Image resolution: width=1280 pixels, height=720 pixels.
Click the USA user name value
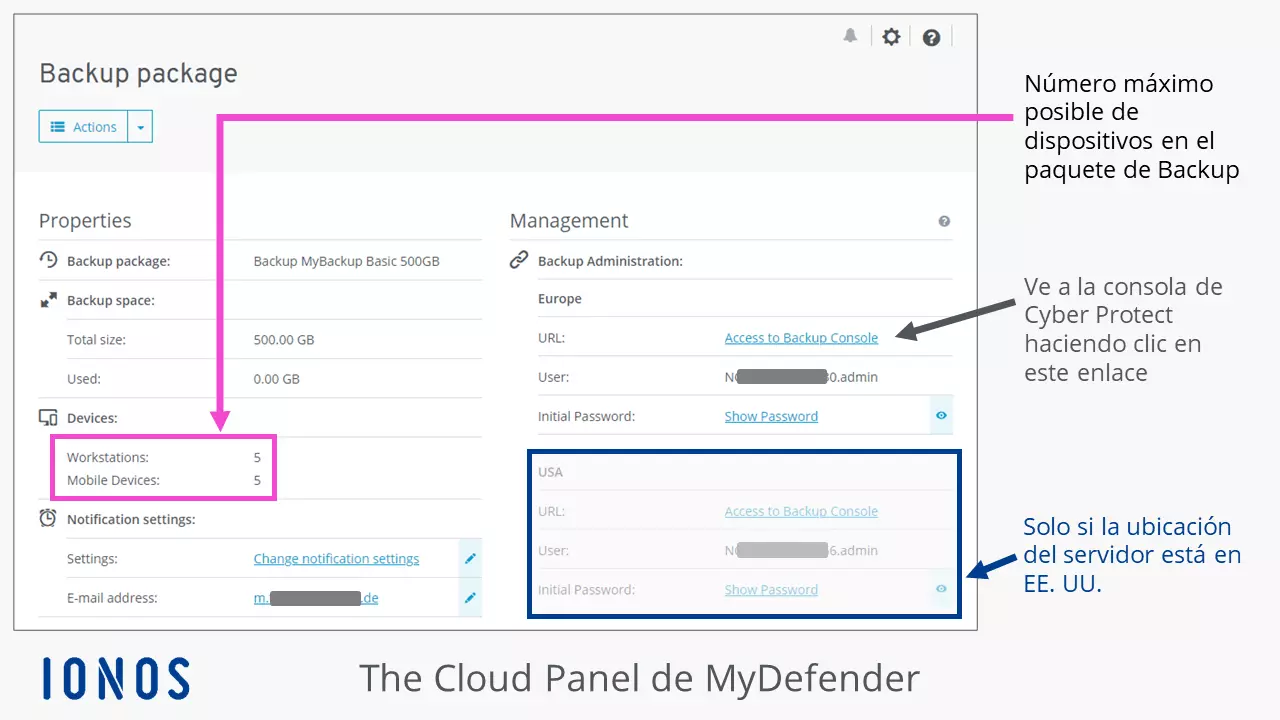tap(801, 550)
